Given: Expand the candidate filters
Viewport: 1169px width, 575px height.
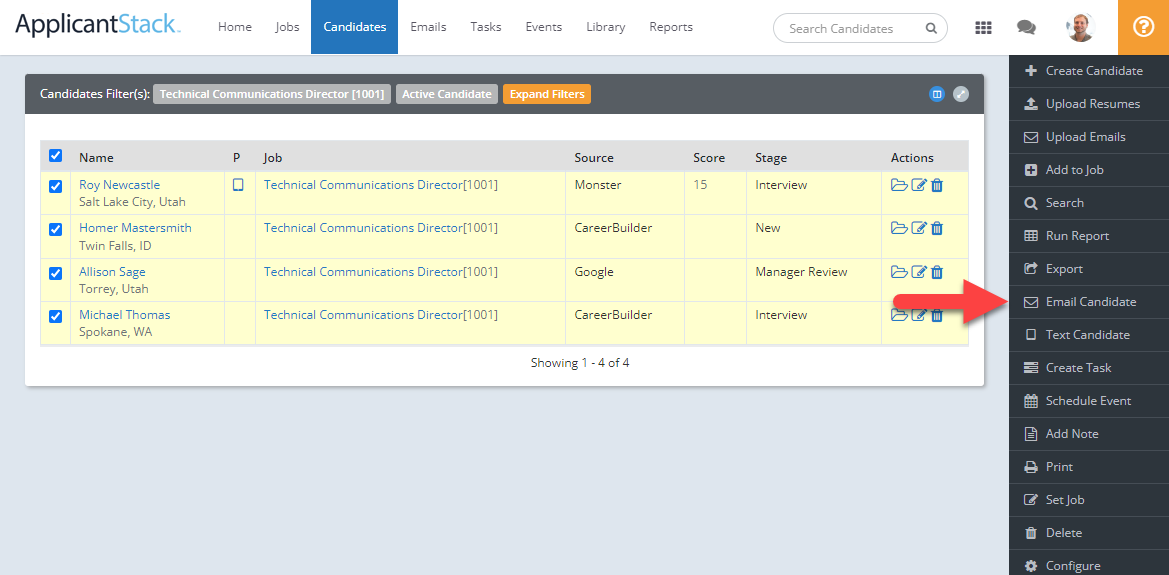Looking at the screenshot, I should coord(547,94).
